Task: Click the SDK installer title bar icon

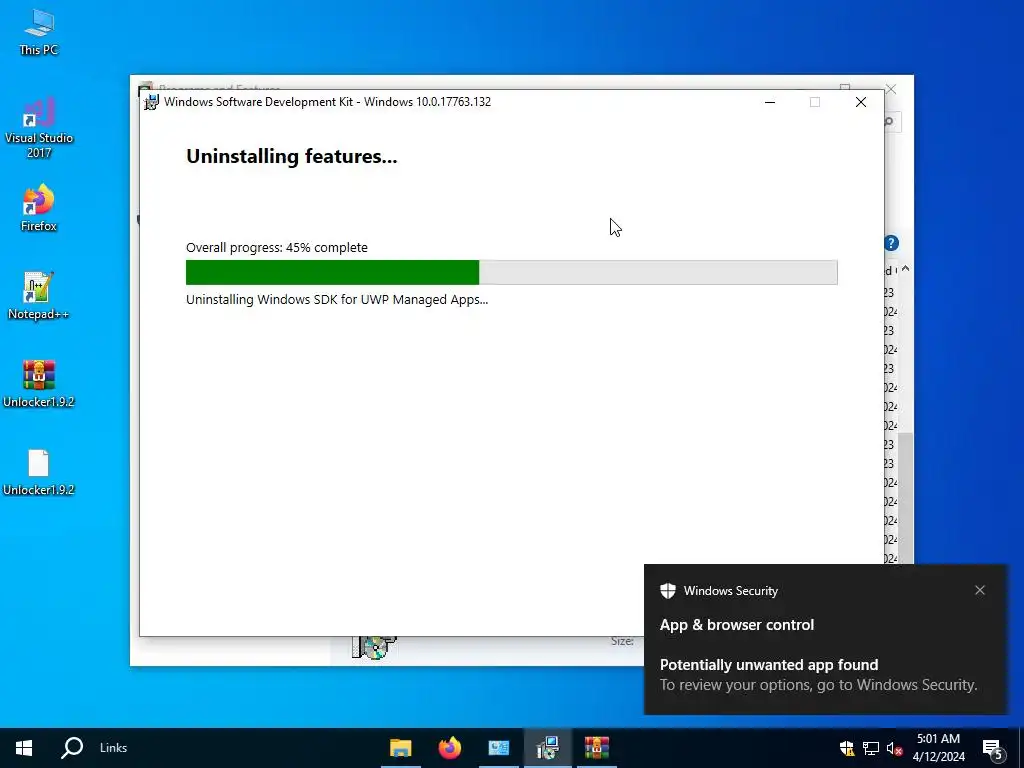Action: point(151,102)
